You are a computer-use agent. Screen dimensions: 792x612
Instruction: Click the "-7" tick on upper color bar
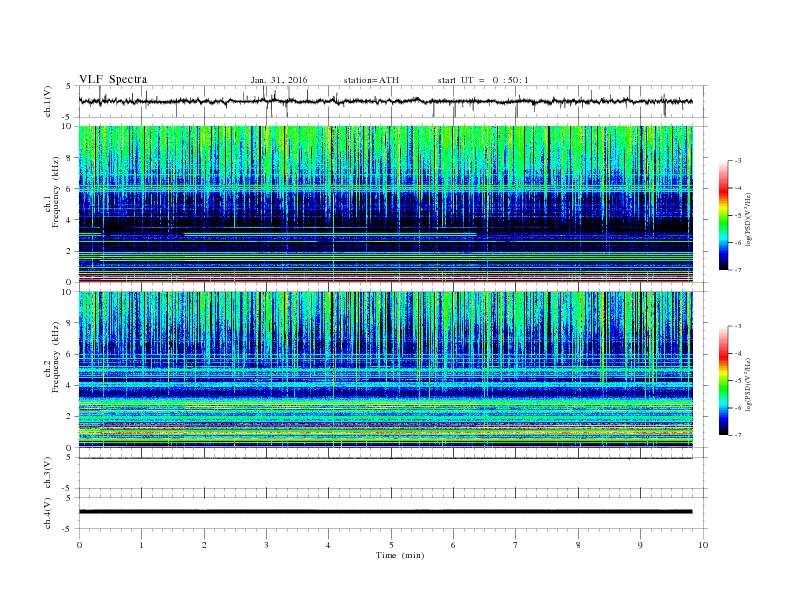[737, 270]
